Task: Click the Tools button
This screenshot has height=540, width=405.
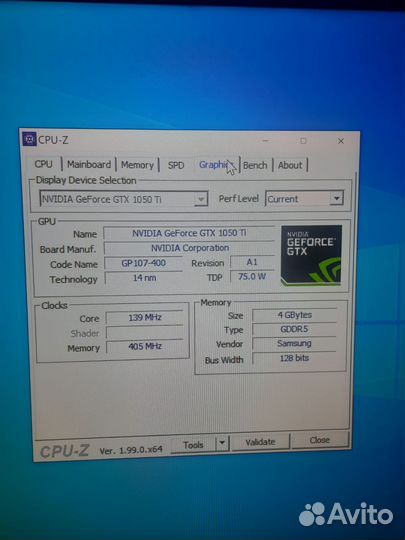Action: 194,445
